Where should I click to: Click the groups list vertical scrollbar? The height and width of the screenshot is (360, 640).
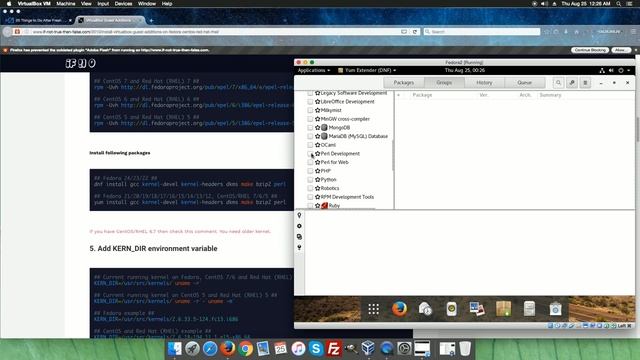pyautogui.click(x=393, y=155)
